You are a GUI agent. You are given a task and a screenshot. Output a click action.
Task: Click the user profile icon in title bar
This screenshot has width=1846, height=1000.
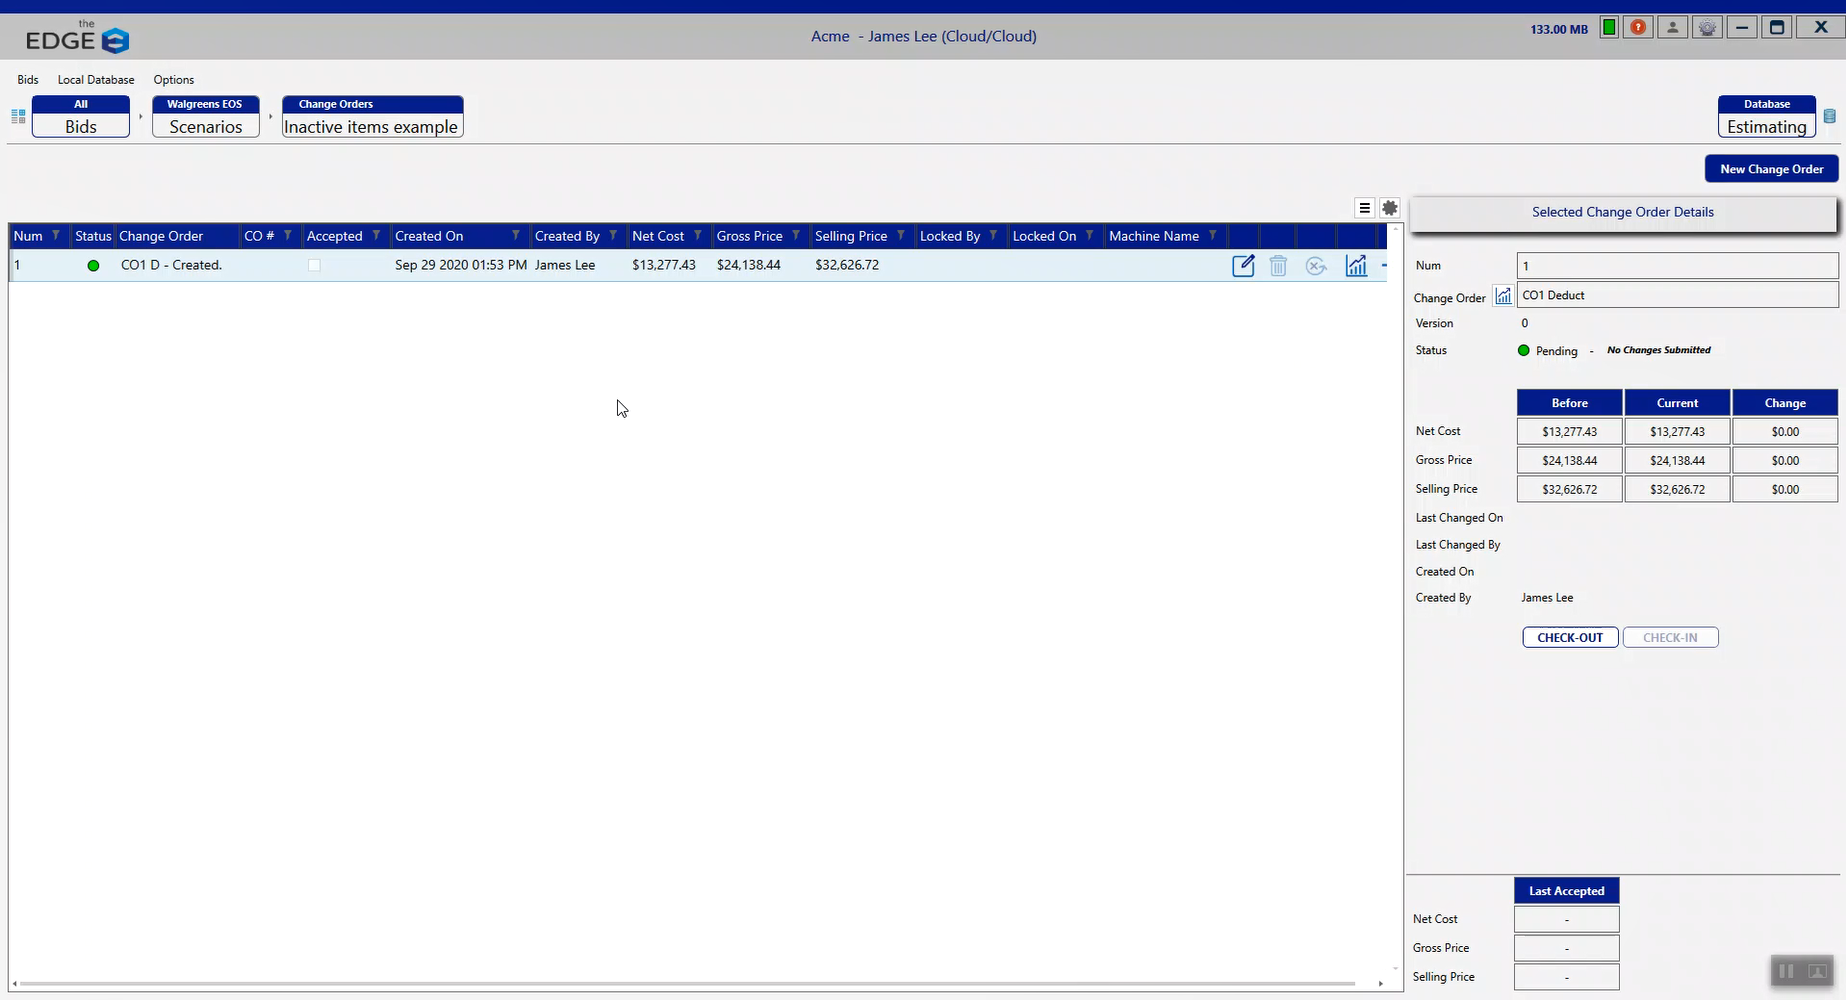pos(1671,27)
